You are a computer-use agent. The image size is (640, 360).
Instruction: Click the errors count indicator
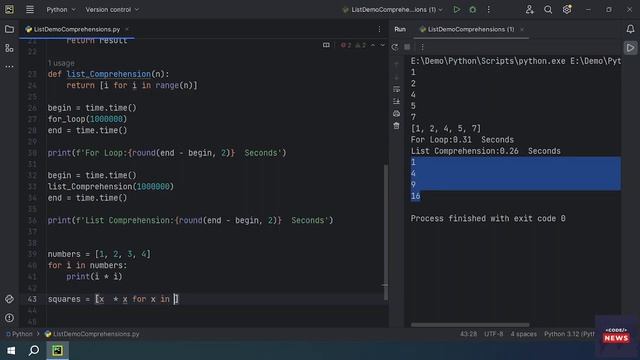pos(346,45)
